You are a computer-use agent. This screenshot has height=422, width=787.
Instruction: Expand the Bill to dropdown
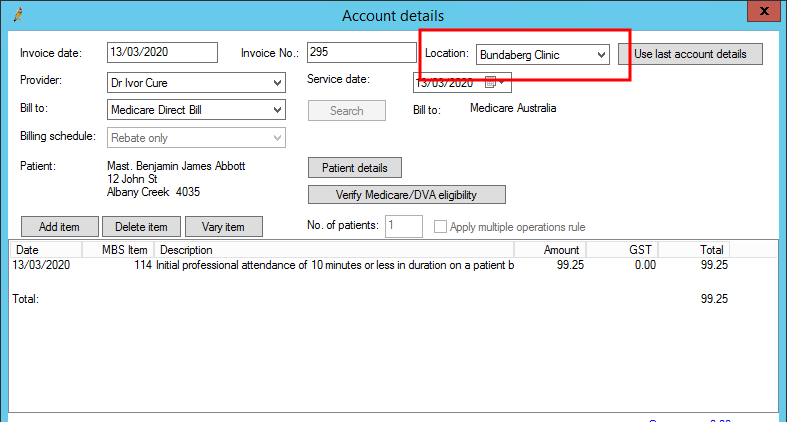[x=277, y=109]
